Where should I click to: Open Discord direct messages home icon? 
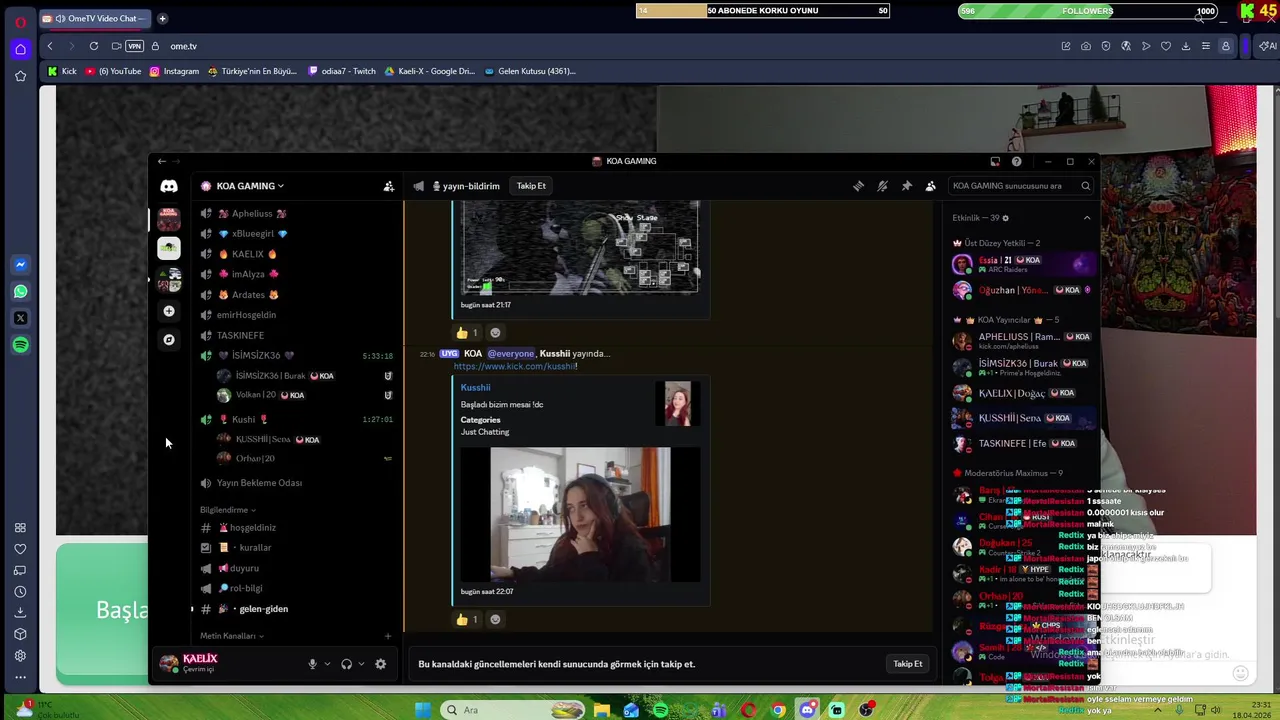169,186
